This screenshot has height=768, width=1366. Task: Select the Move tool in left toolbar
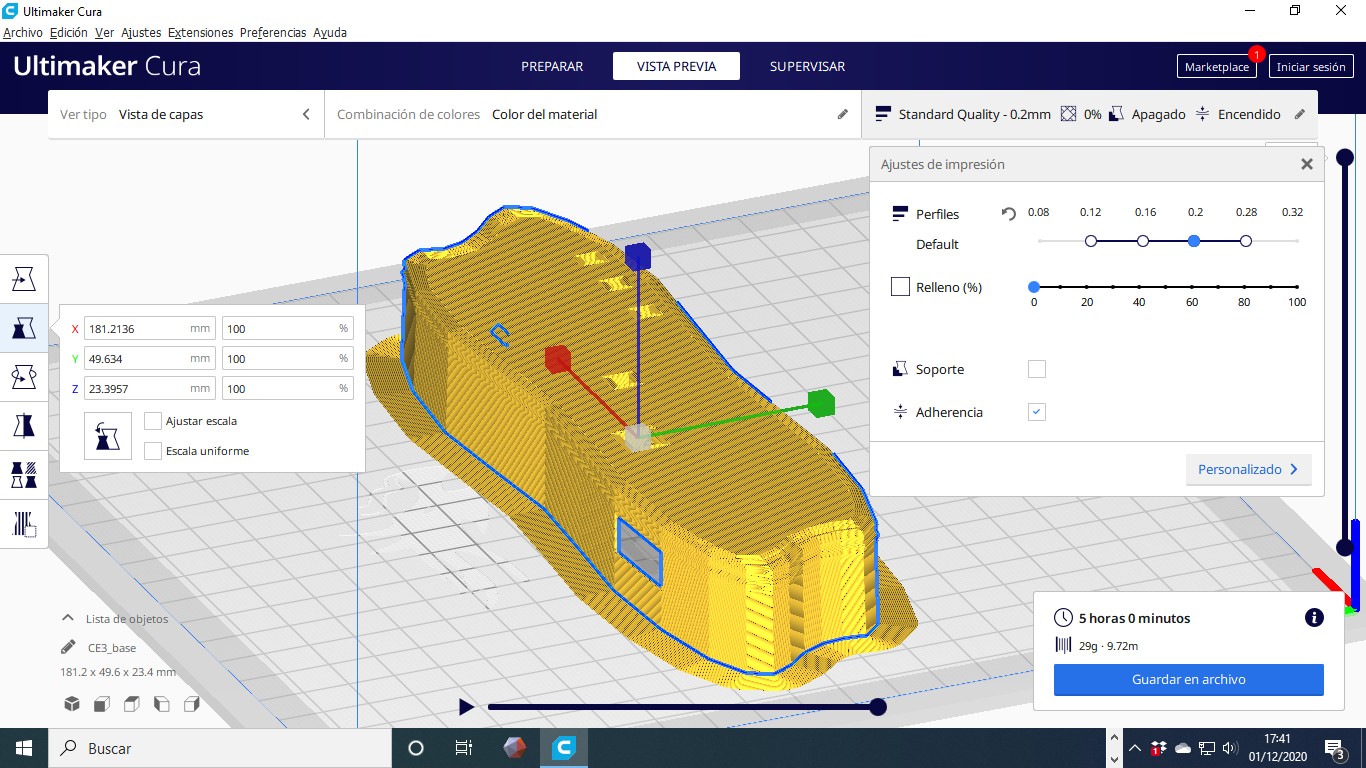click(x=24, y=280)
